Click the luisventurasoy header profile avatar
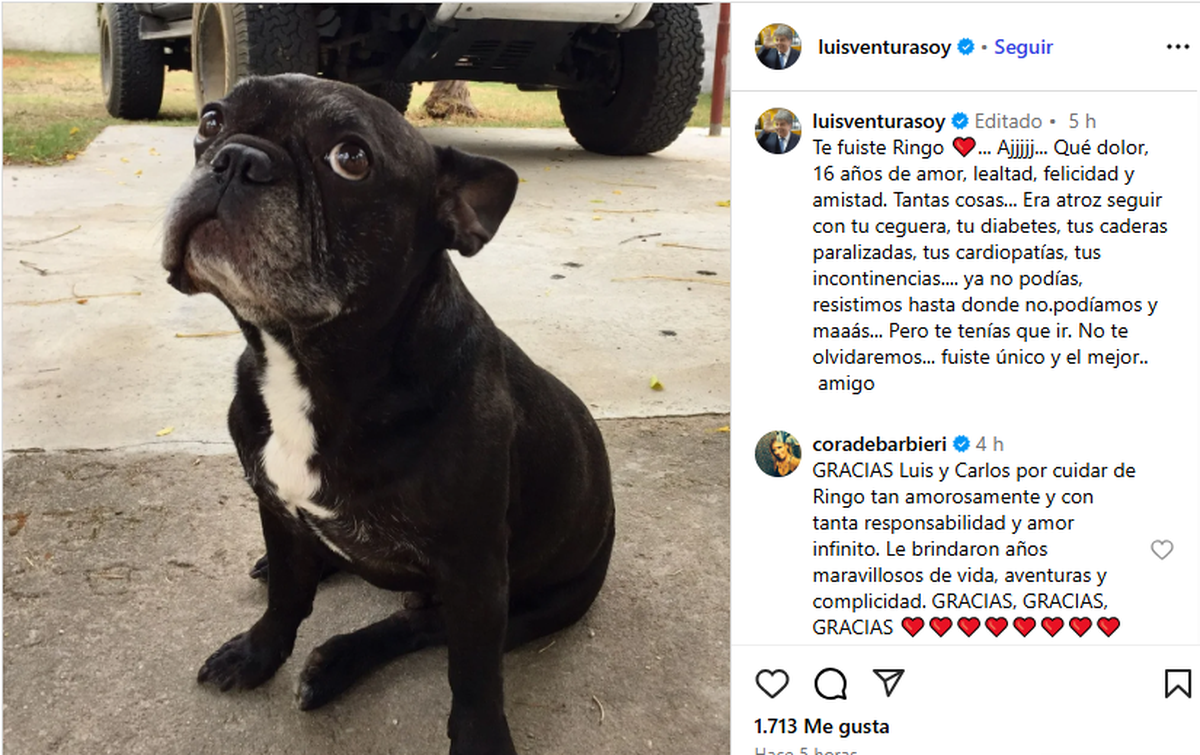The image size is (1200, 755). click(x=778, y=46)
